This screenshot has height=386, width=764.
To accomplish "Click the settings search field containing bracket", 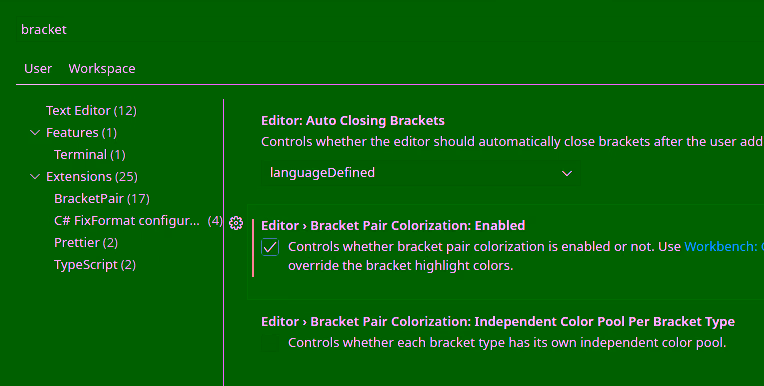I will click(x=390, y=30).
